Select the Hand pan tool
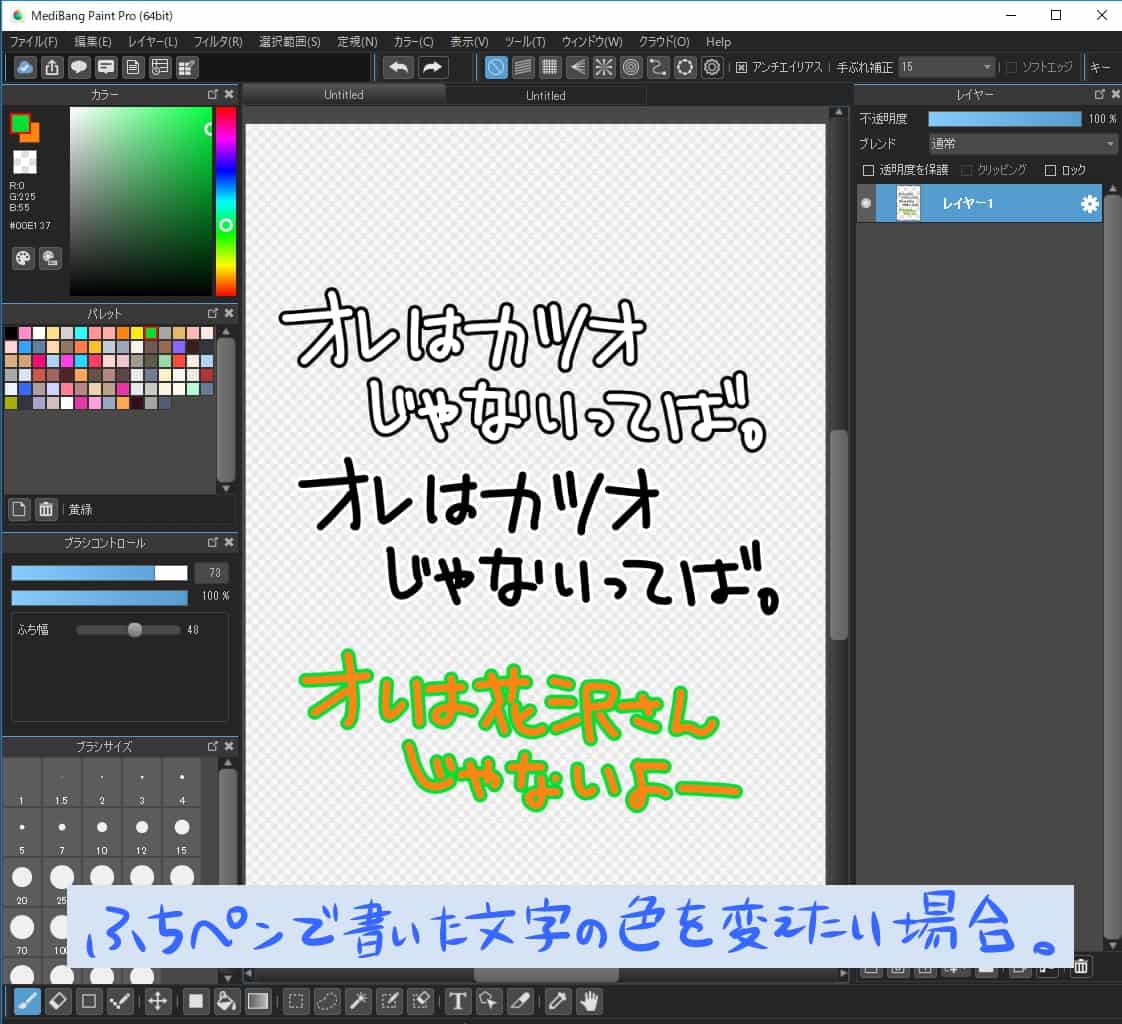1122x1024 pixels. 589,1000
